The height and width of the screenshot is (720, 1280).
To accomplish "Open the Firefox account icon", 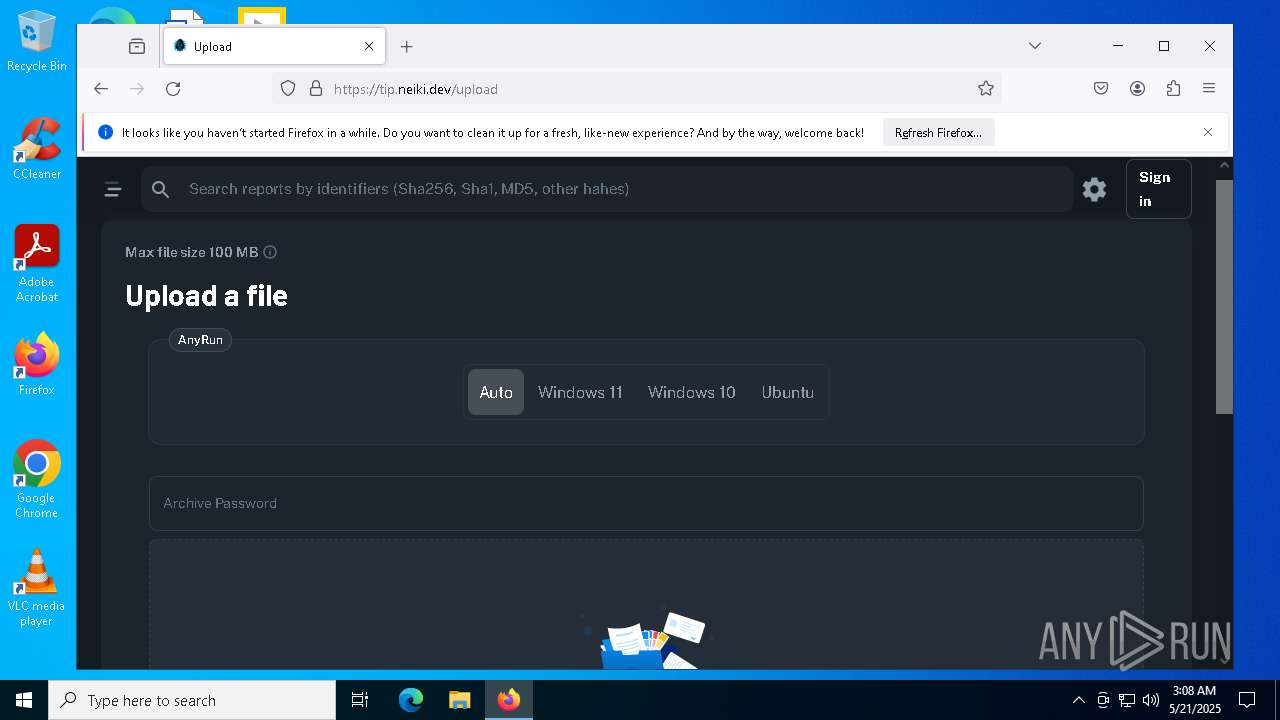I will pos(1137,89).
